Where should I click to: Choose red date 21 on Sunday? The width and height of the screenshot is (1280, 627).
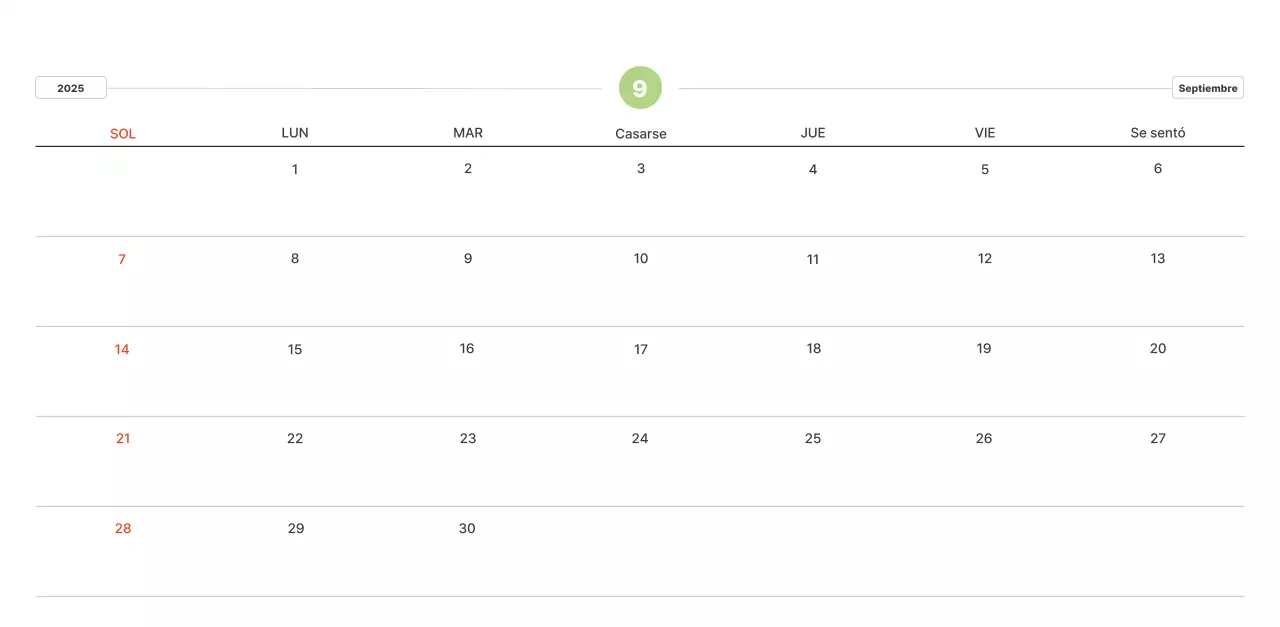123,439
